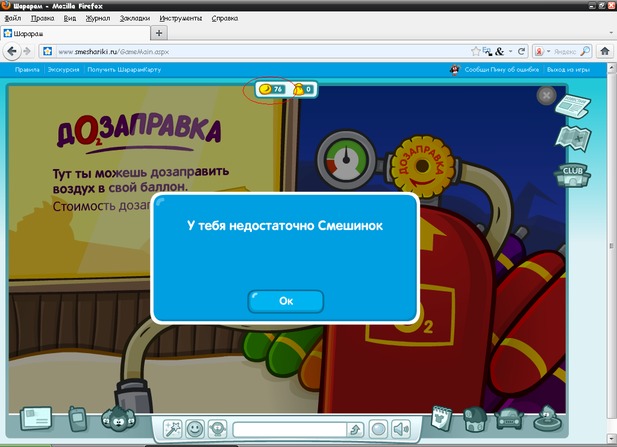
Task: Send chat message with the arrow button
Action: (355, 430)
